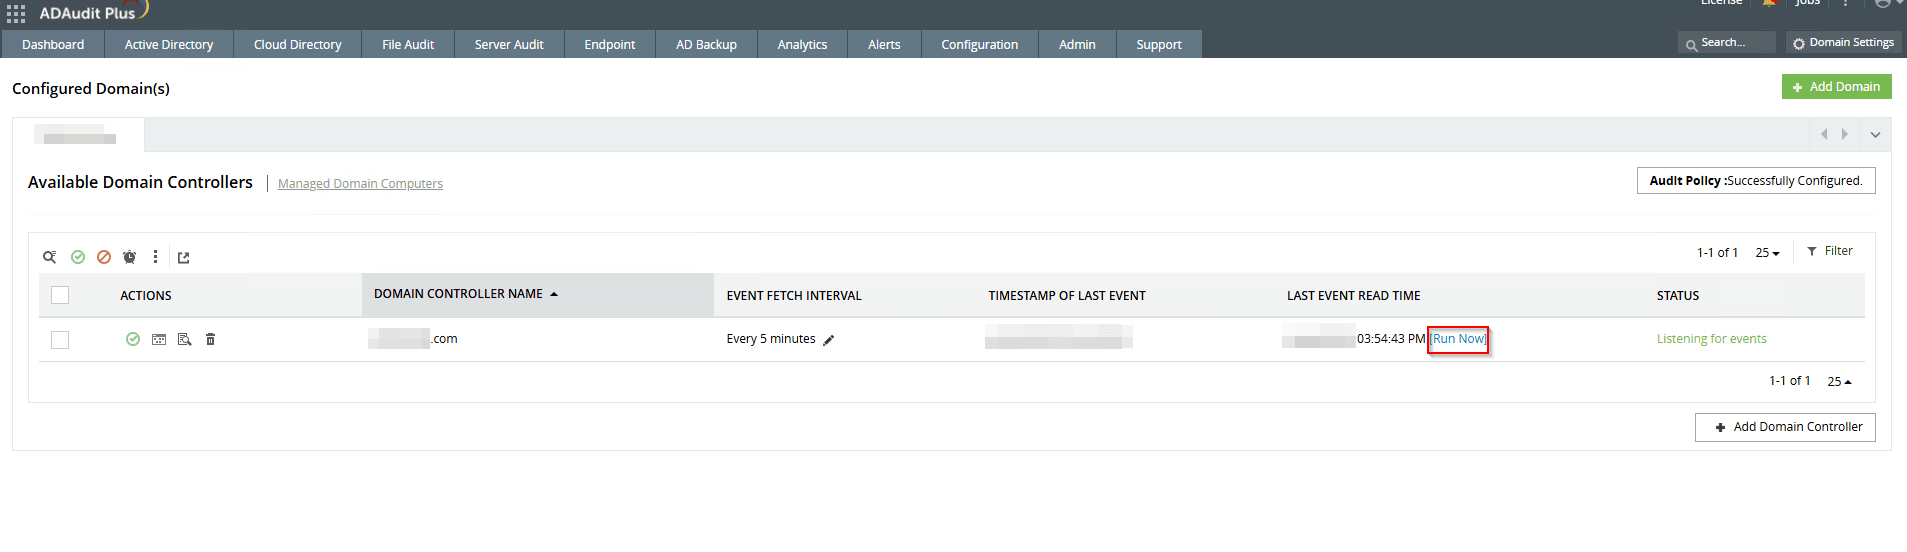Edit the event fetch interval with the pencil icon

(x=828, y=340)
